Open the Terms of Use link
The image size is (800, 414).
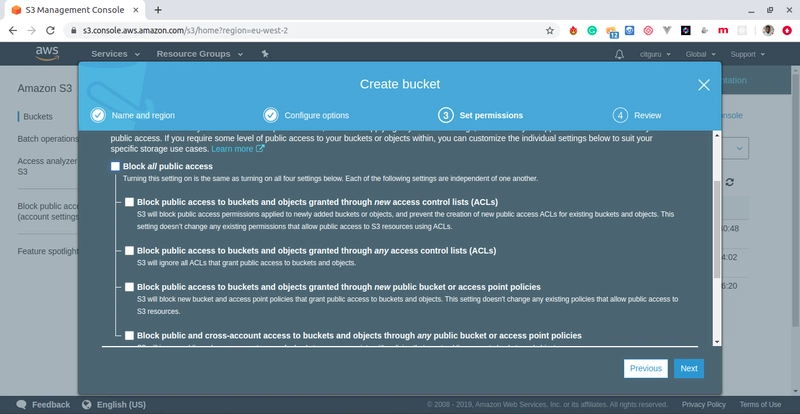click(760, 404)
